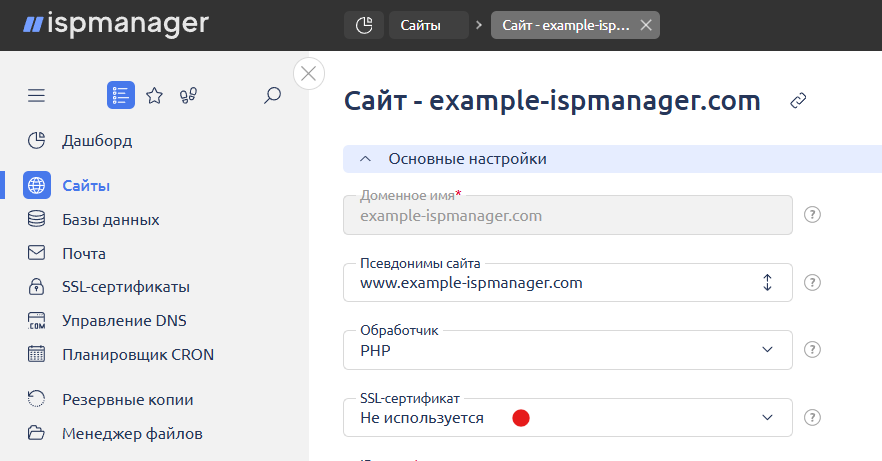Click the page title Сайт - example-ispmanager.com
The image size is (882, 461).
(x=552, y=101)
